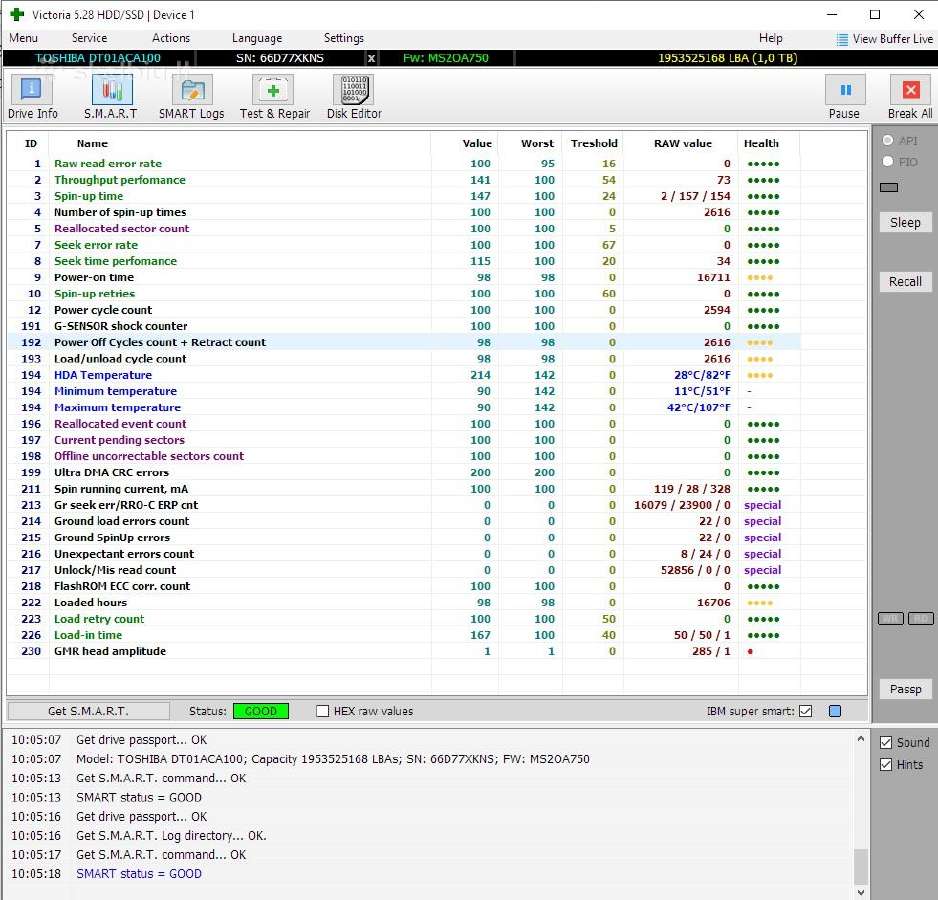Click the Sleep button

[905, 223]
